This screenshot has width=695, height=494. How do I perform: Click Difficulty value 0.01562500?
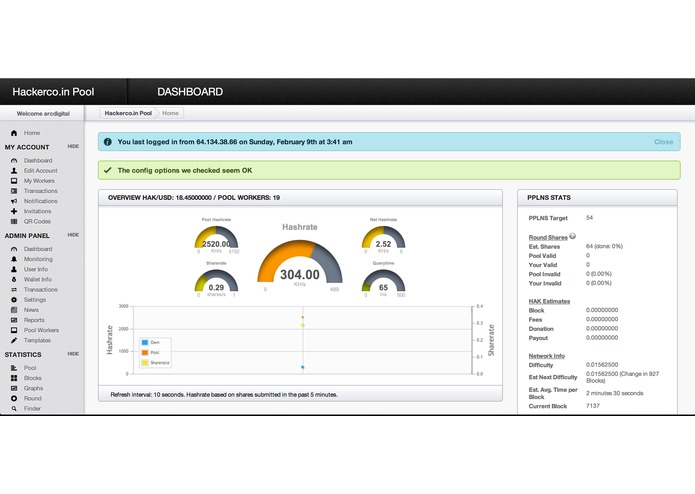(602, 365)
